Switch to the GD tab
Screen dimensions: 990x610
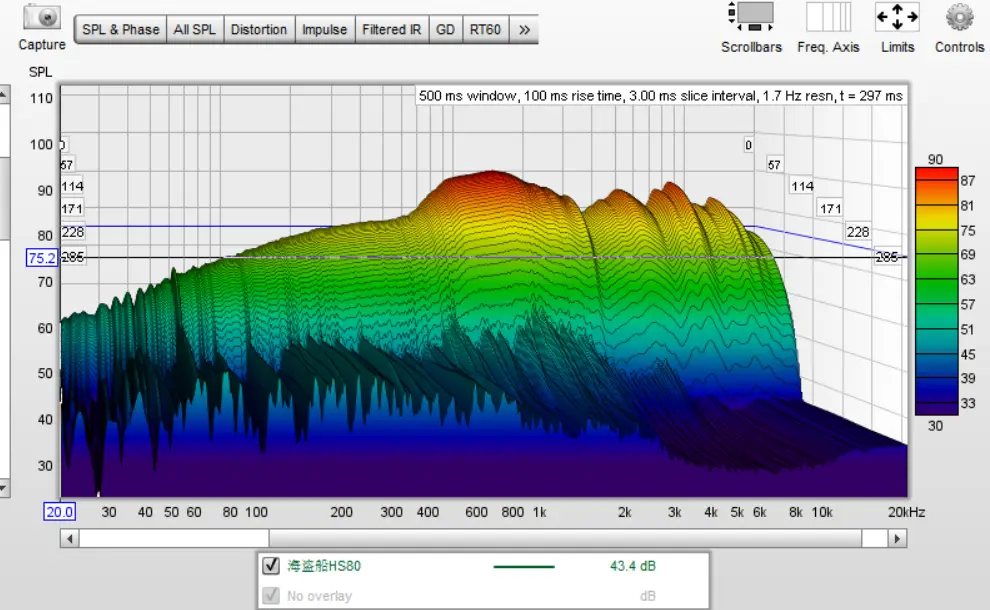tap(445, 30)
